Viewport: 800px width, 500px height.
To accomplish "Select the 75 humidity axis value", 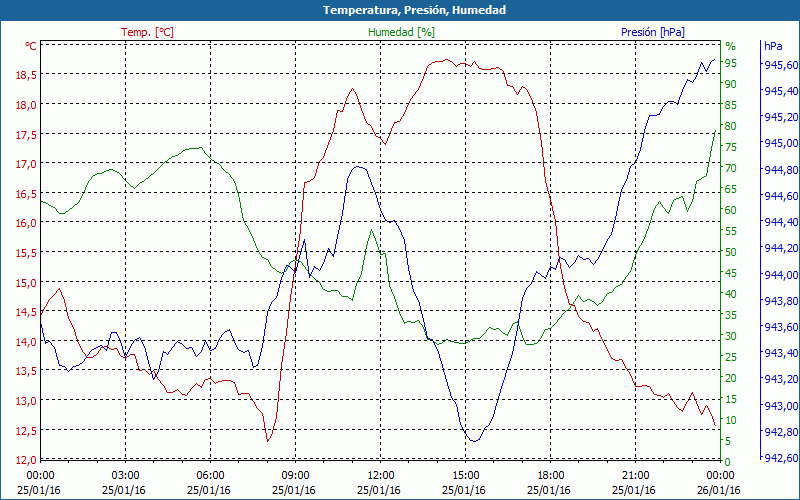I will tap(731, 147).
